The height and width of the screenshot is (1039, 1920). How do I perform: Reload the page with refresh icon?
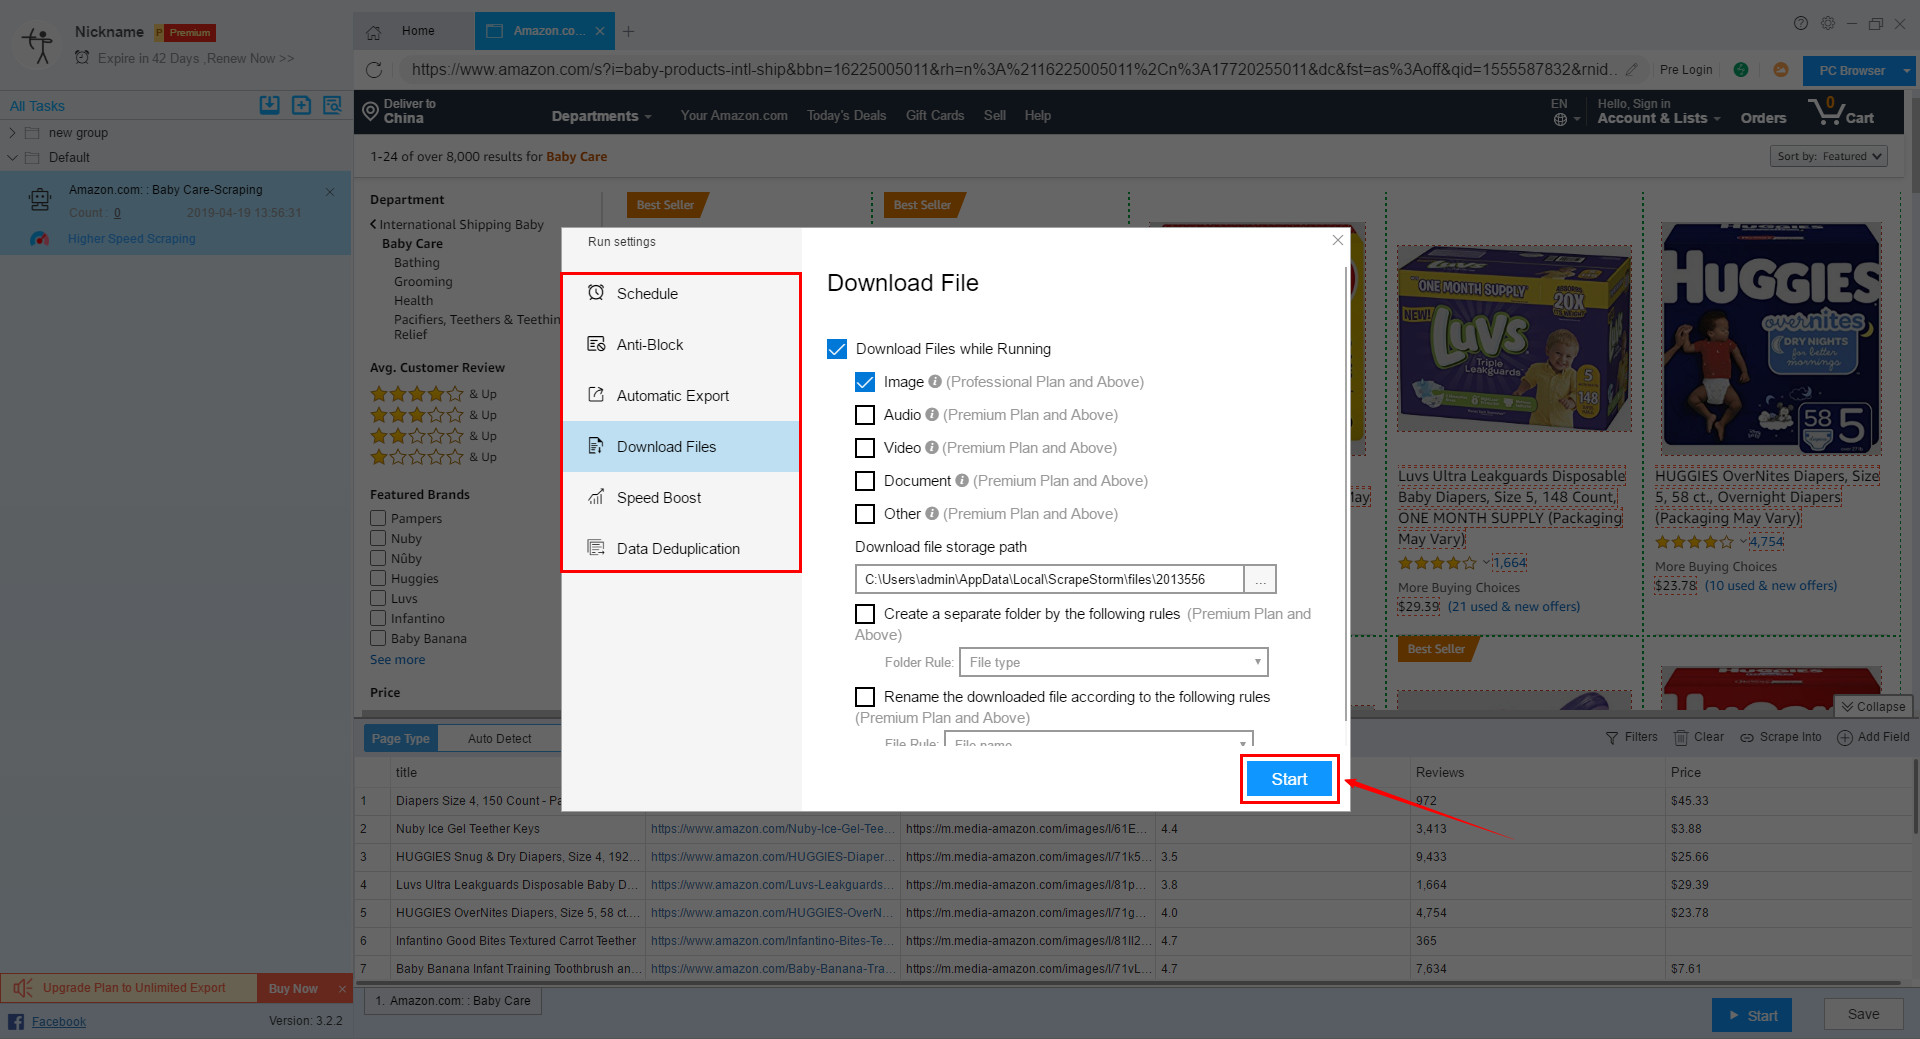374,69
